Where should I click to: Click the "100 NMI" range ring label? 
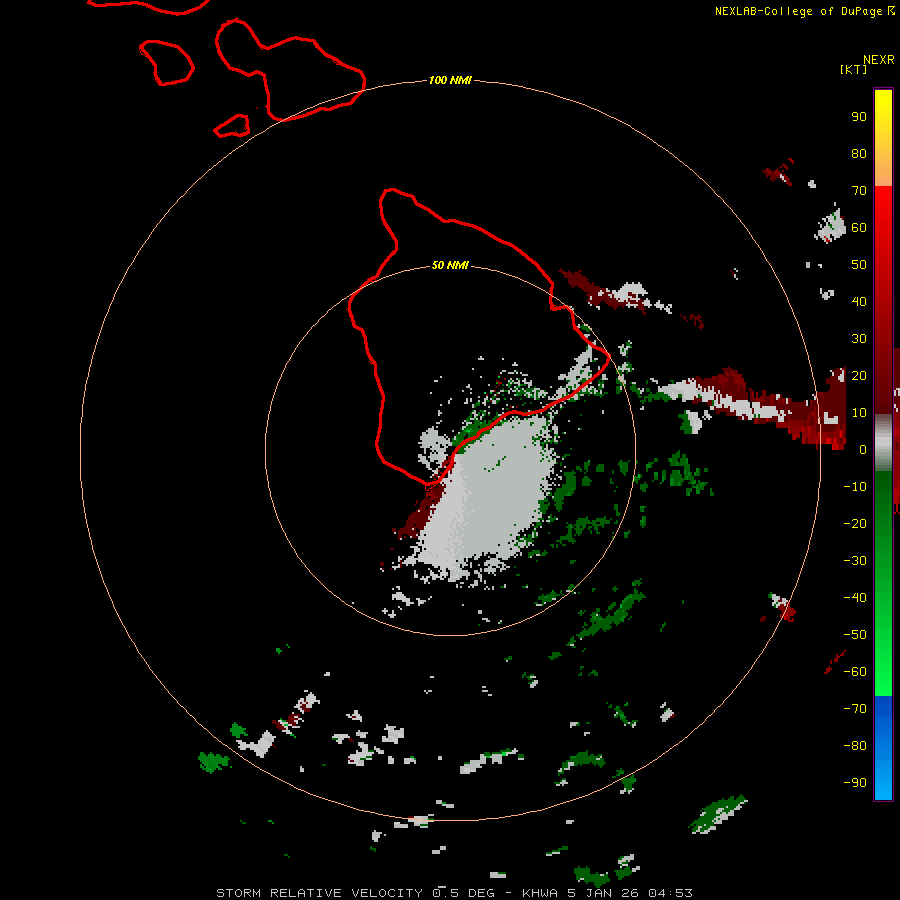[x=450, y=80]
